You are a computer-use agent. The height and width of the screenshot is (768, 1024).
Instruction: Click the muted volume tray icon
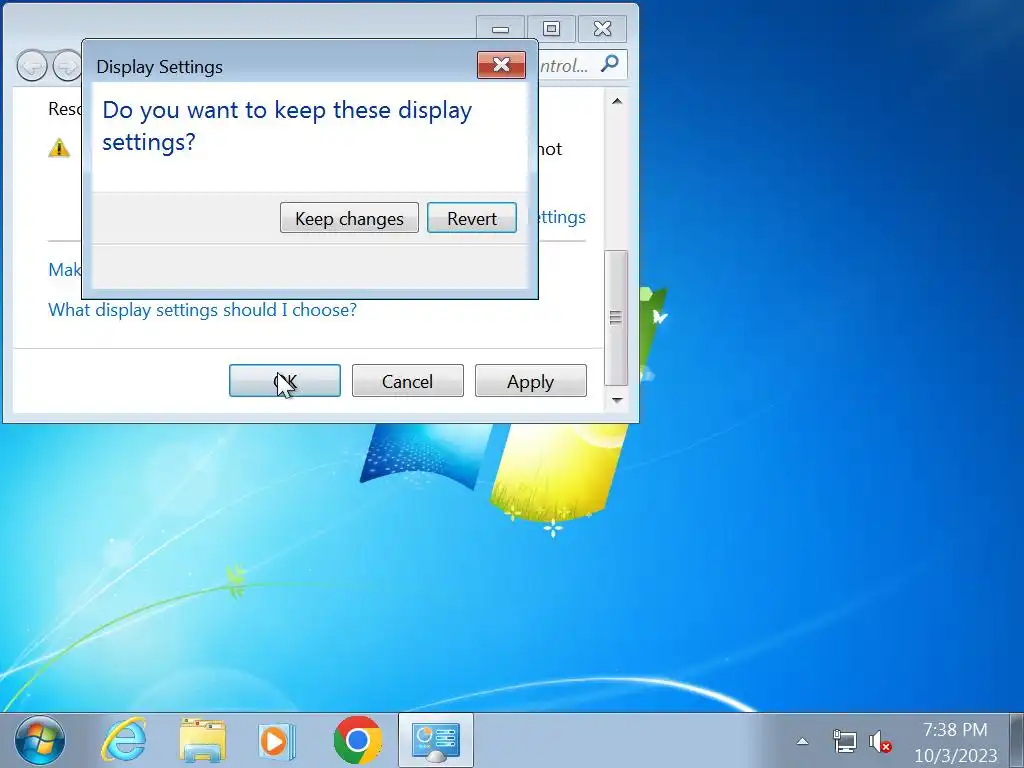click(880, 742)
